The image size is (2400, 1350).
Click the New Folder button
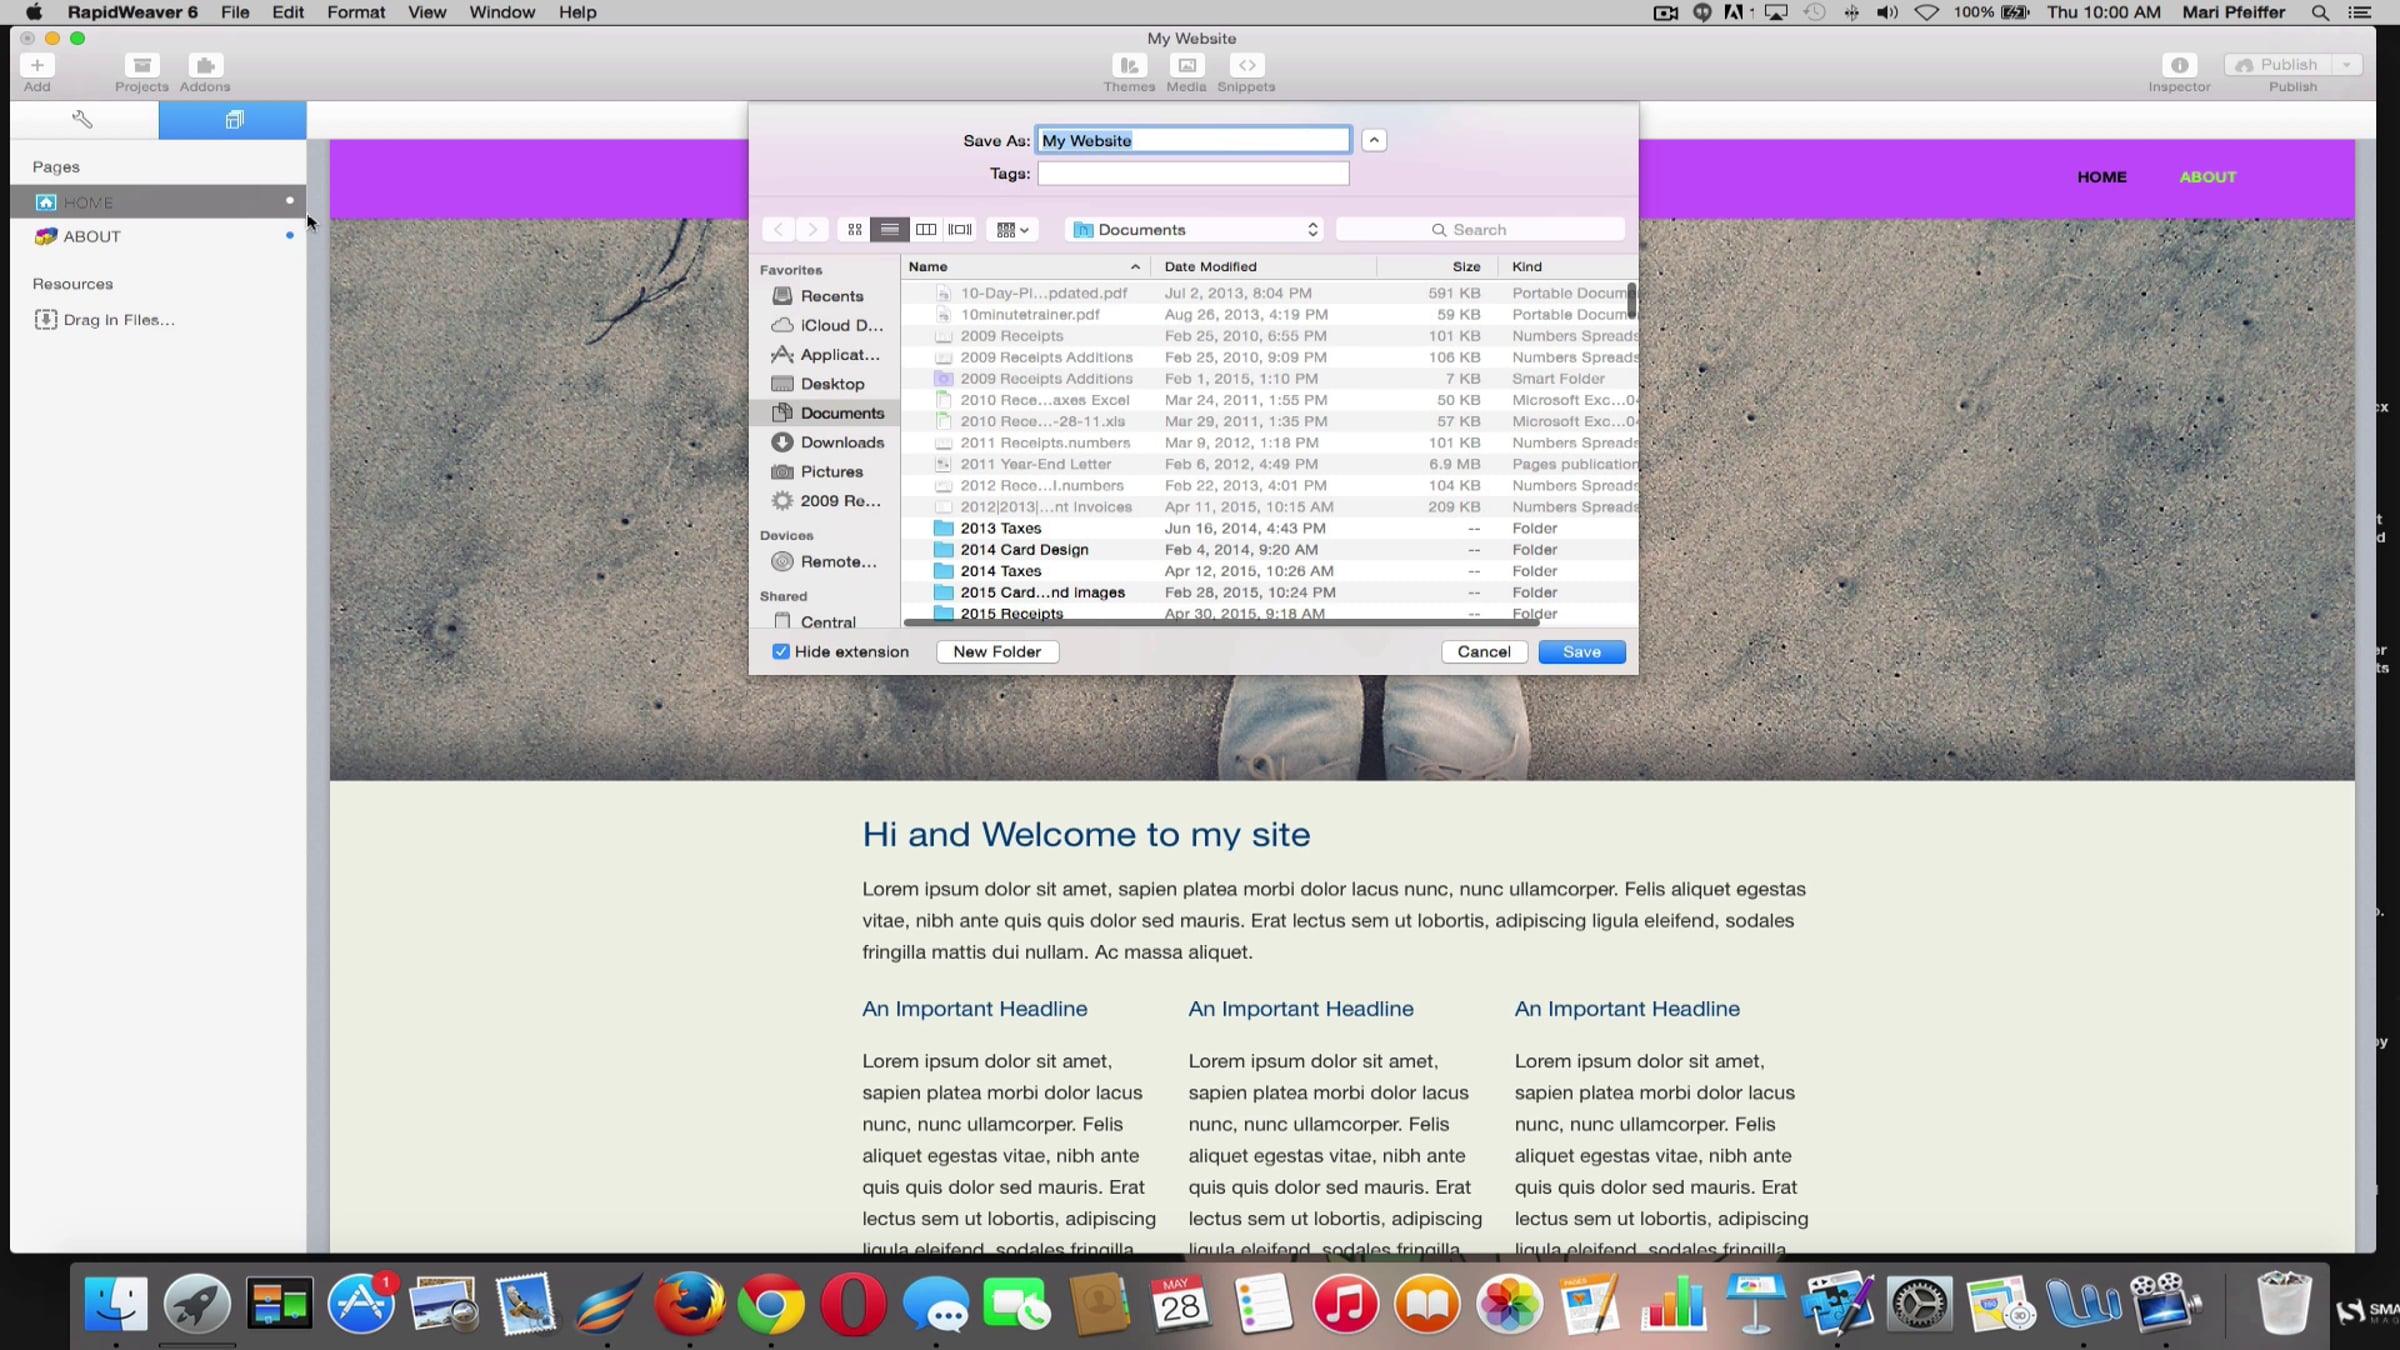(997, 652)
